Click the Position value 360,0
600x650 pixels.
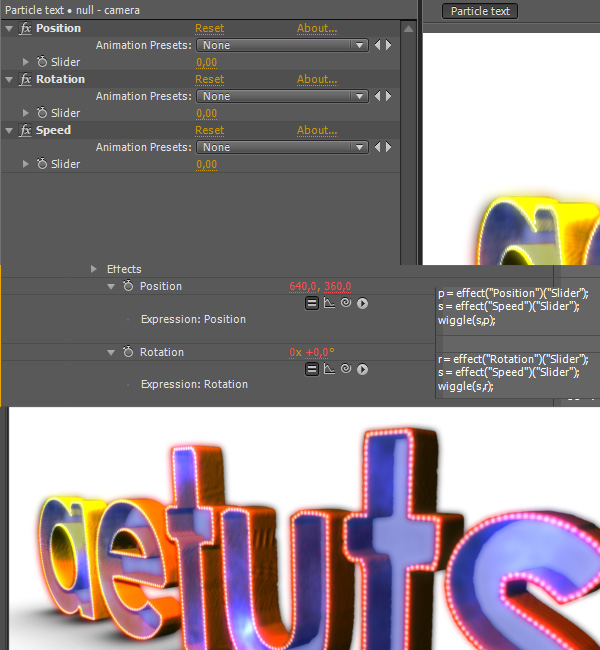point(338,286)
